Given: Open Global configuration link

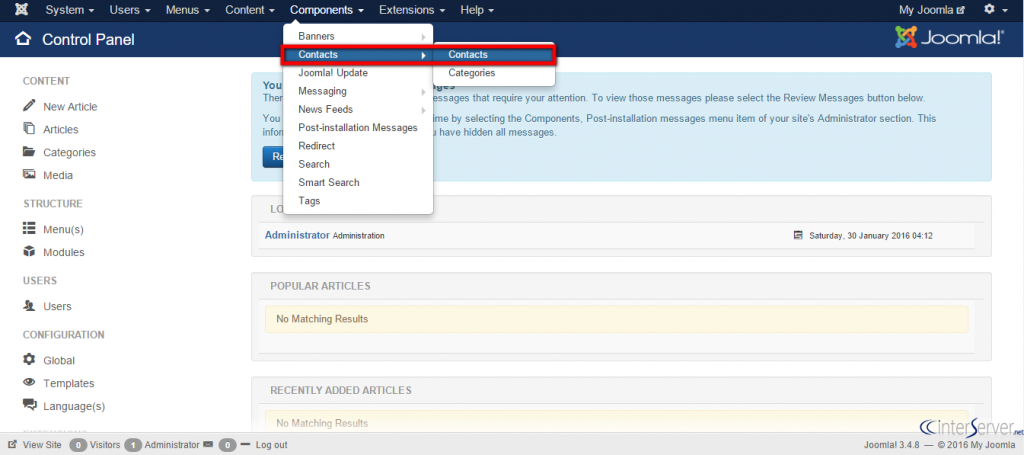Looking at the screenshot, I should [x=59, y=360].
